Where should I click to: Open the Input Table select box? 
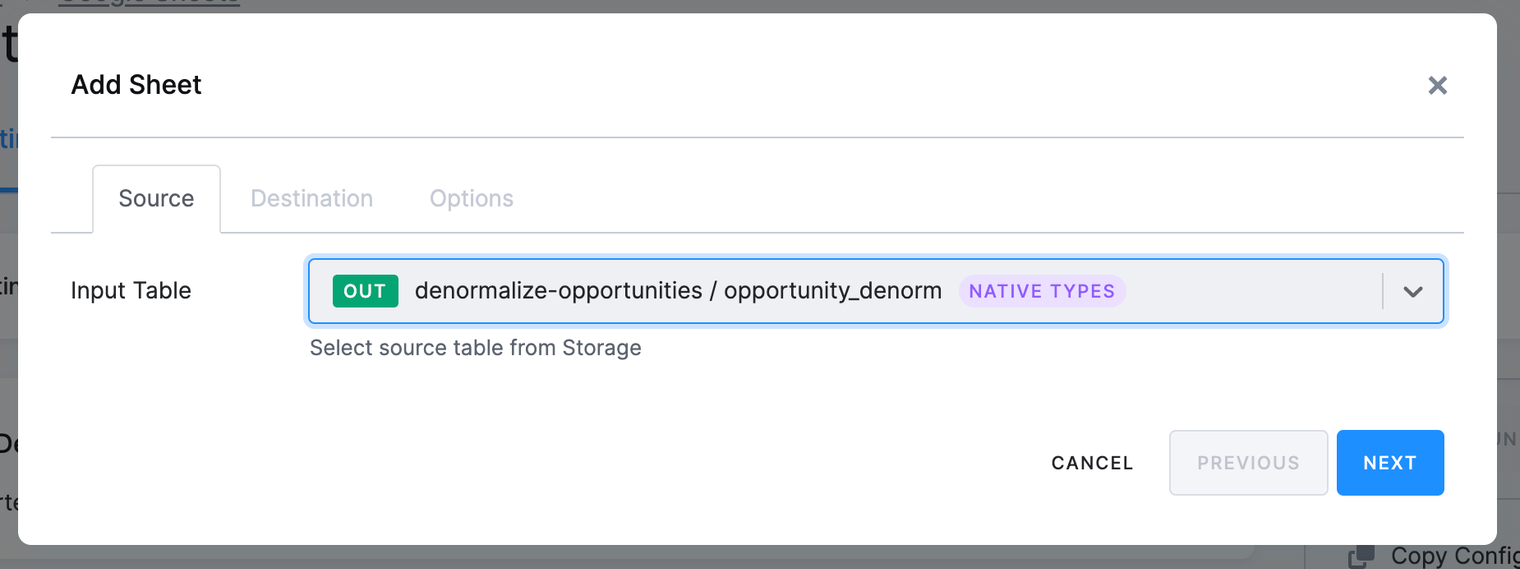tap(876, 291)
